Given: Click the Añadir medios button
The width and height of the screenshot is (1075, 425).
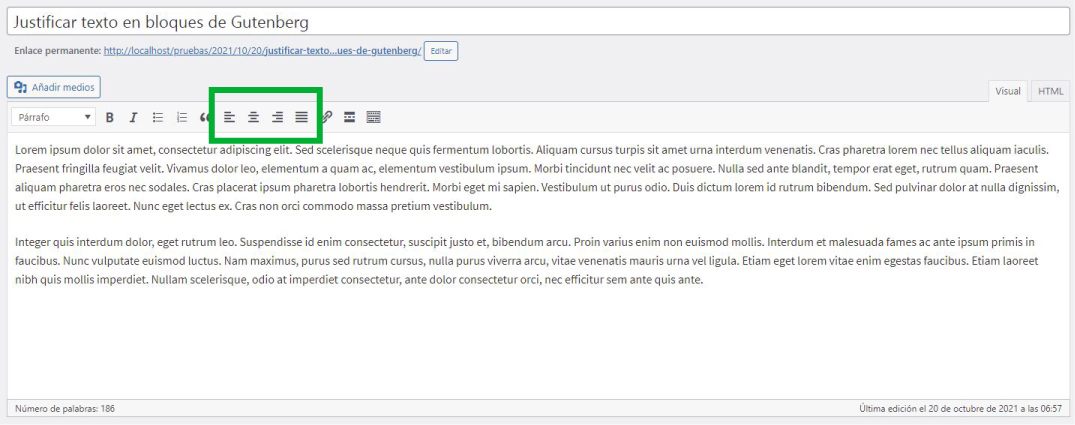Looking at the screenshot, I should click(54, 87).
